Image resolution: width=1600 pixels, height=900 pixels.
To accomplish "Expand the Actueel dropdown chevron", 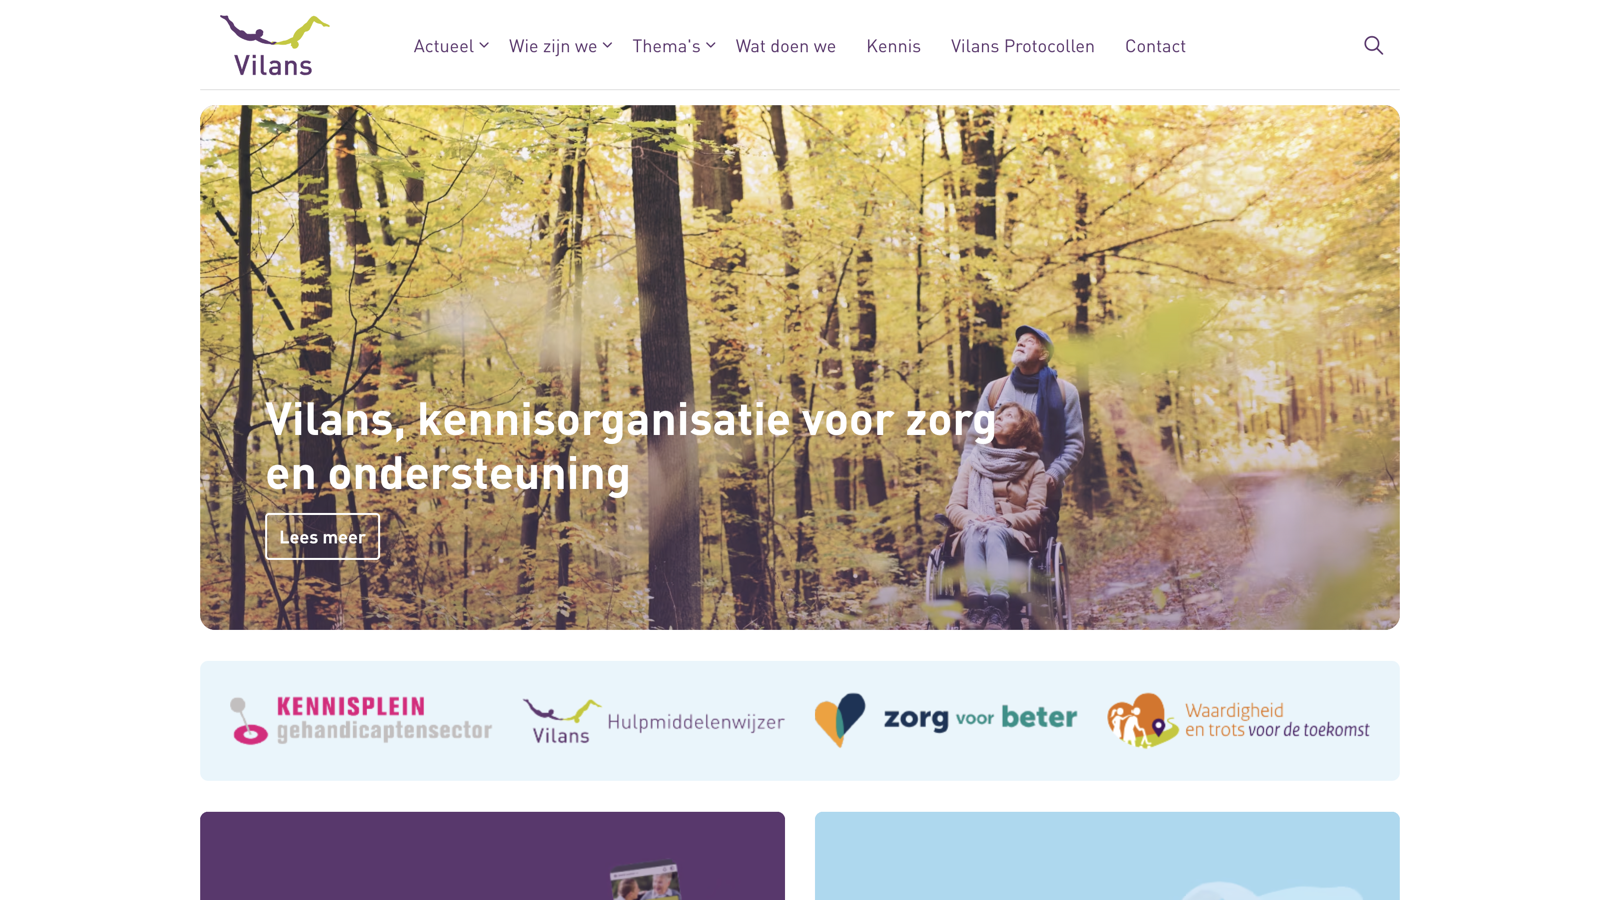I will [484, 45].
